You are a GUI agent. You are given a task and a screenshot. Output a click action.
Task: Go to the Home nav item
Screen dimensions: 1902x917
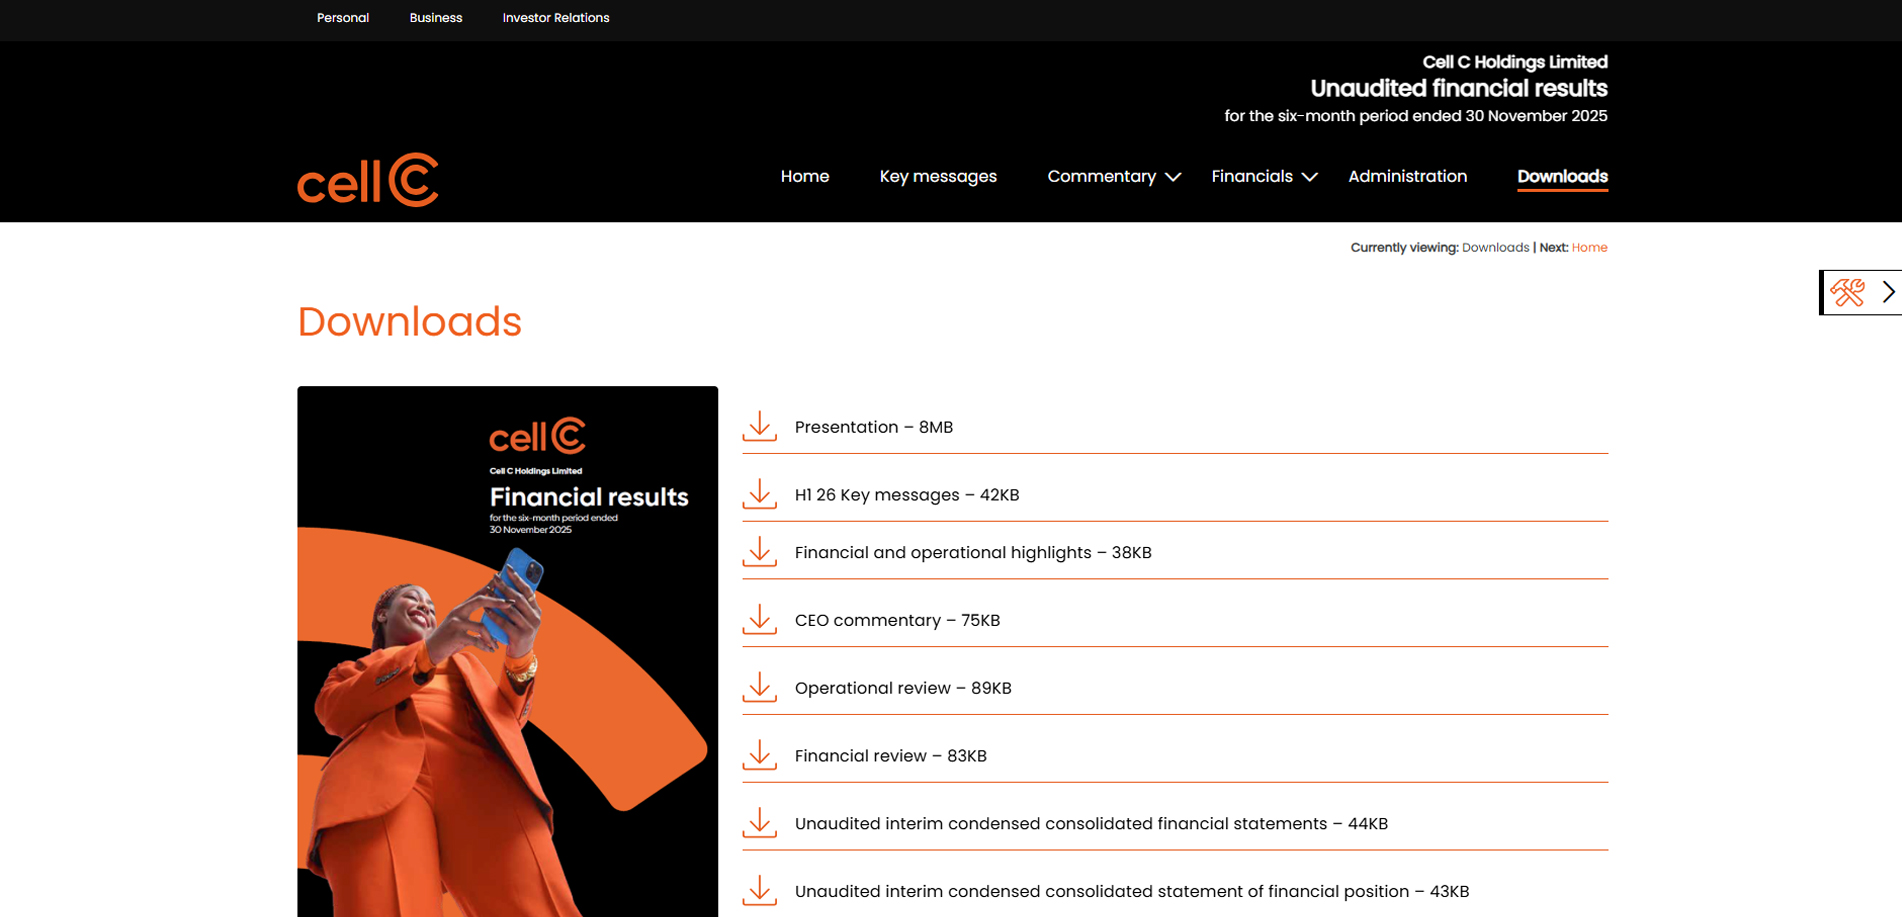pos(805,176)
